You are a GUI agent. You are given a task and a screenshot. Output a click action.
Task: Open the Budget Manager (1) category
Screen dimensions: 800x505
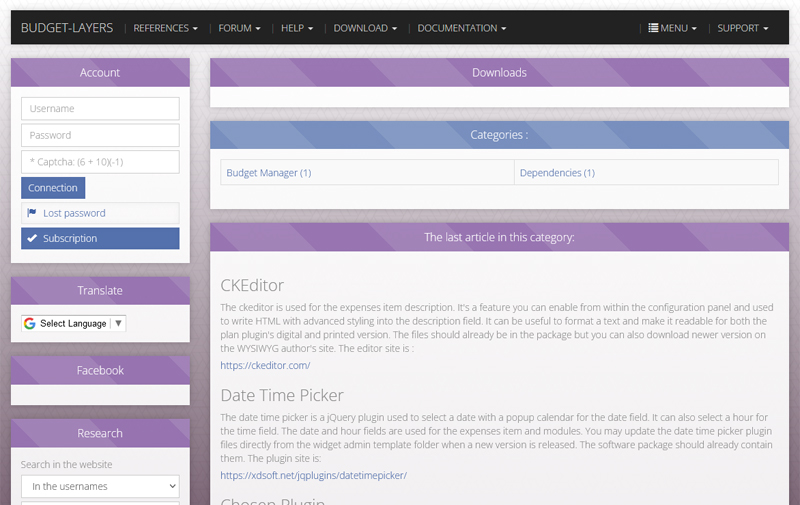[269, 173]
